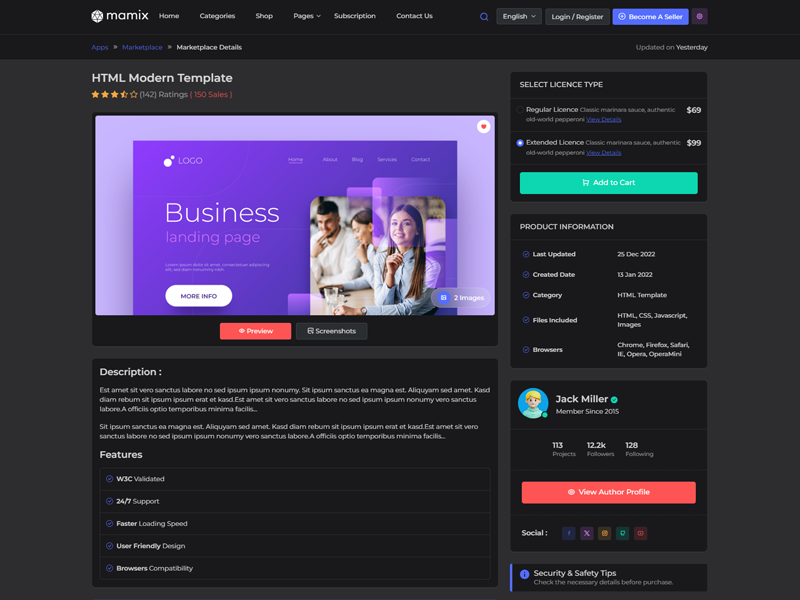Screen dimensions: 800x600
Task: Open the YouTube social icon
Action: (641, 533)
